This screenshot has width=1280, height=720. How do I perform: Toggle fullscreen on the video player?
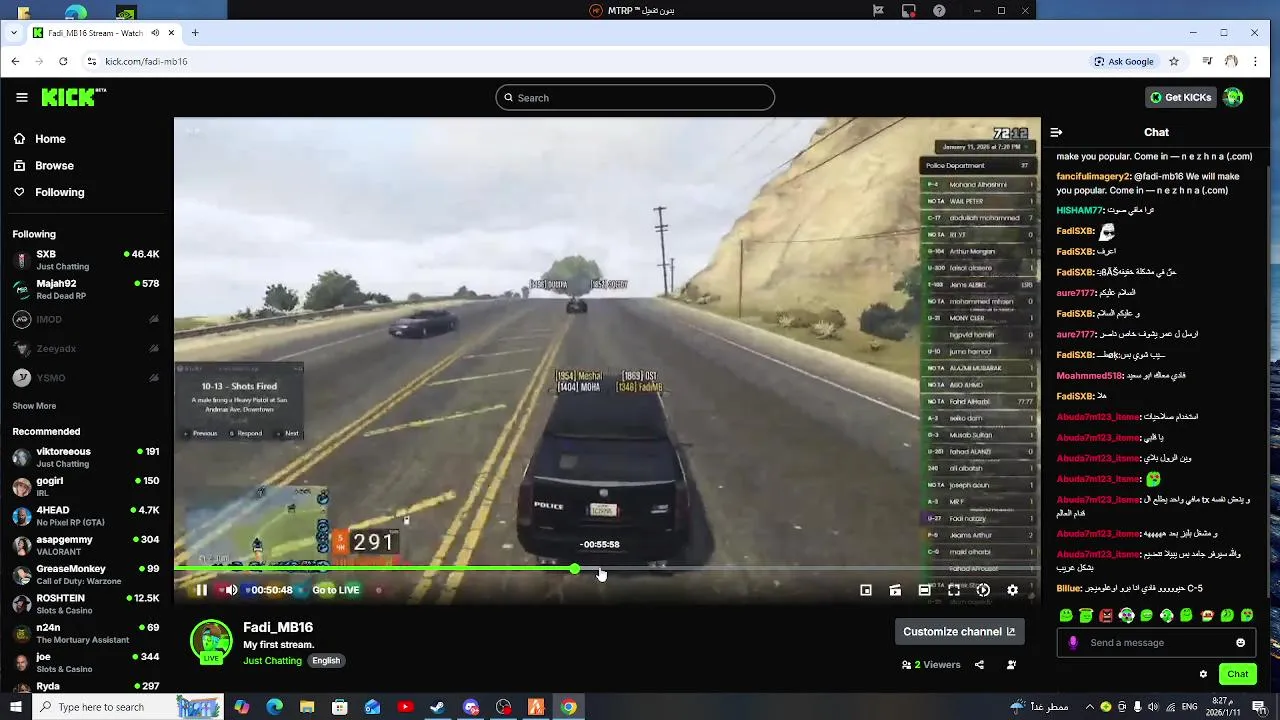[x=954, y=590]
